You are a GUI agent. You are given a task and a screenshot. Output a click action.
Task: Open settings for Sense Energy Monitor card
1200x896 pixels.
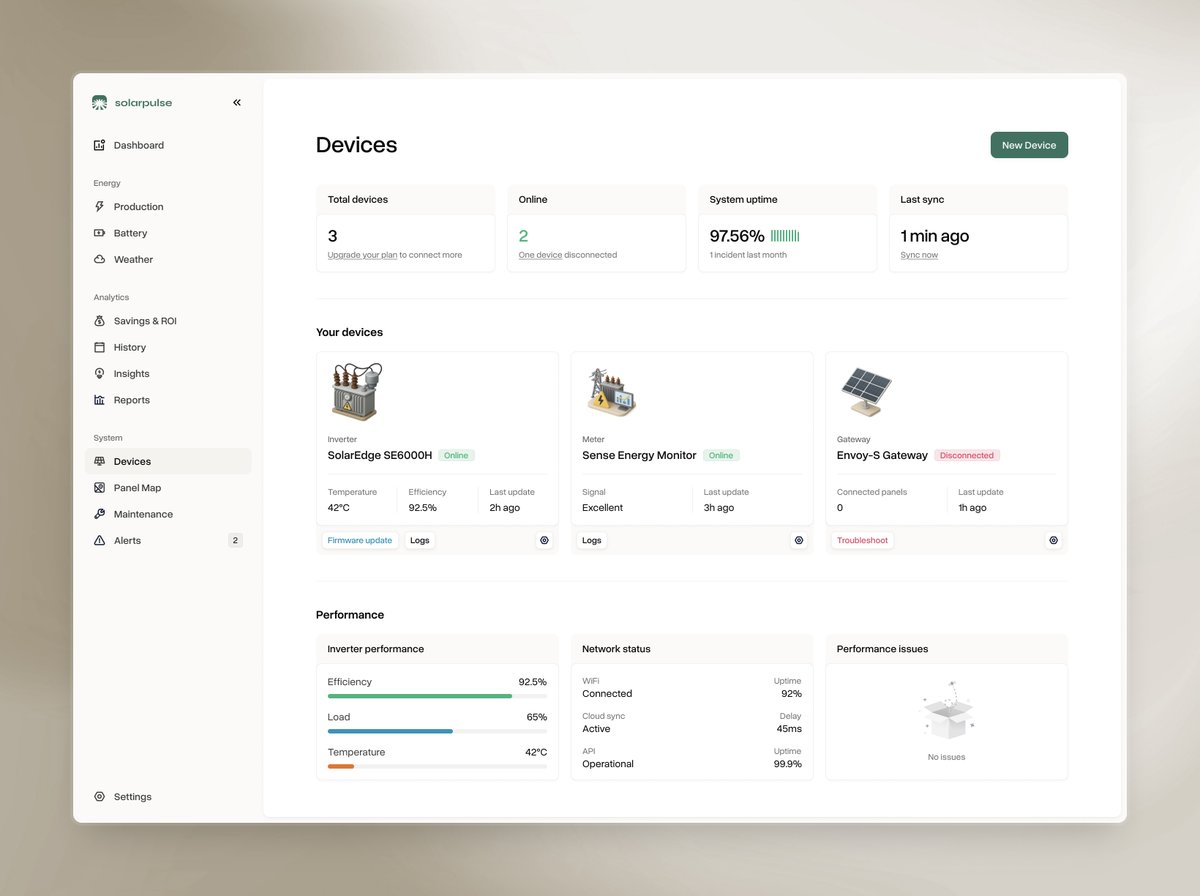coord(799,540)
